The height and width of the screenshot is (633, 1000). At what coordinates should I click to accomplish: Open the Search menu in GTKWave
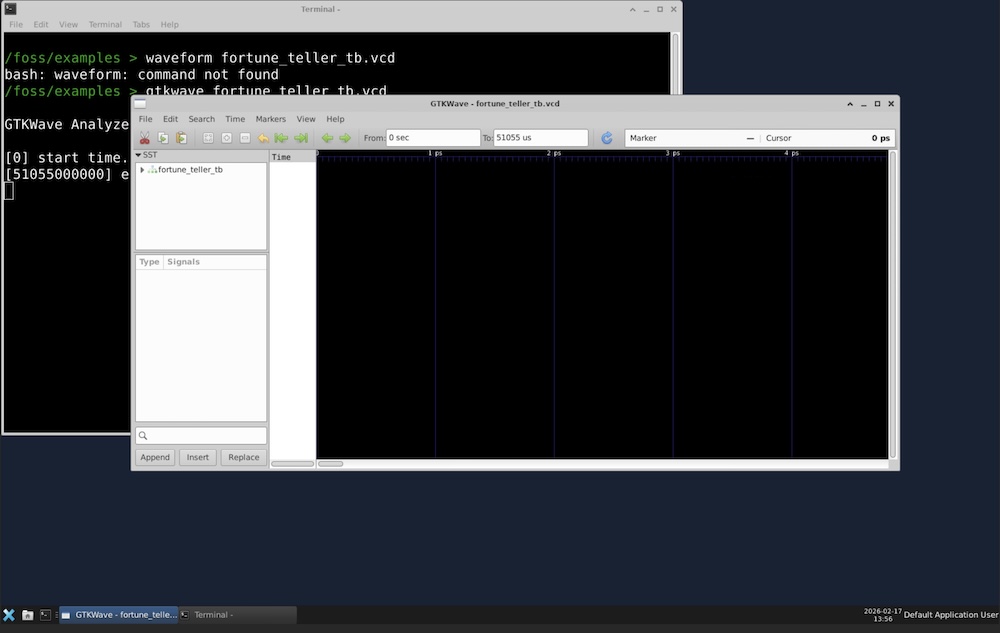pos(201,119)
